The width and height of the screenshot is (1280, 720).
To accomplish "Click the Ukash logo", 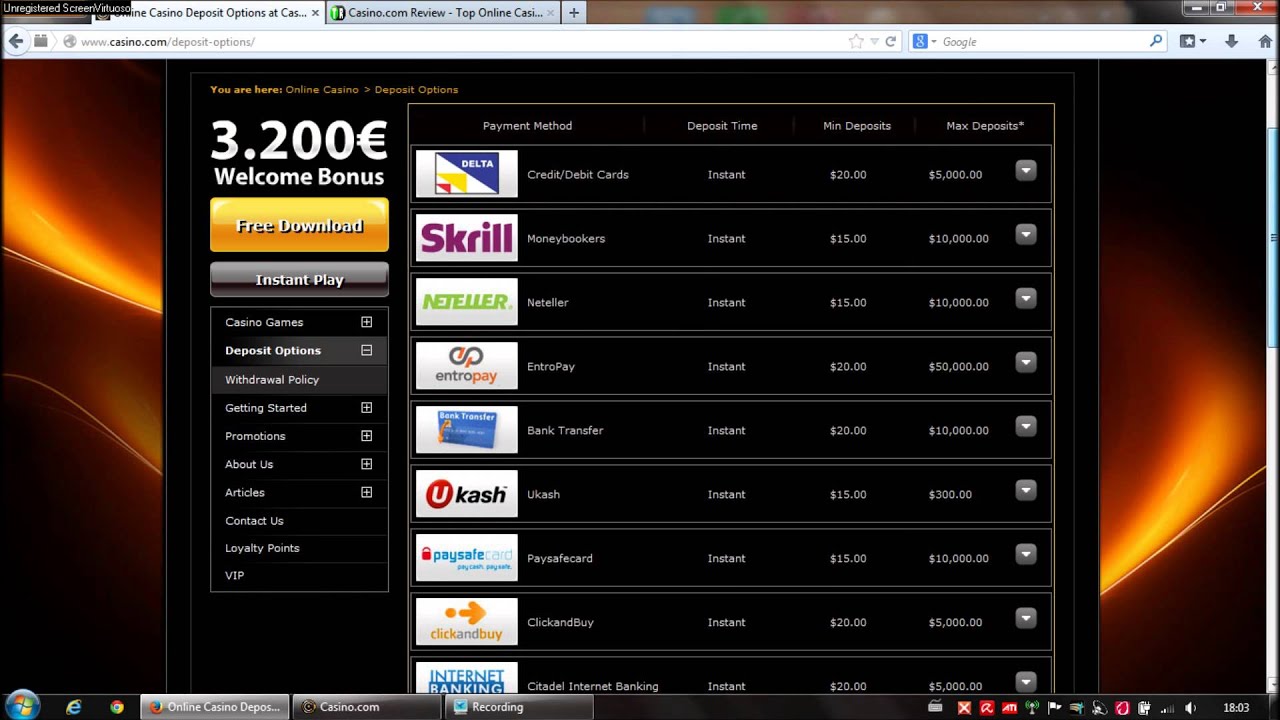I will (x=467, y=494).
